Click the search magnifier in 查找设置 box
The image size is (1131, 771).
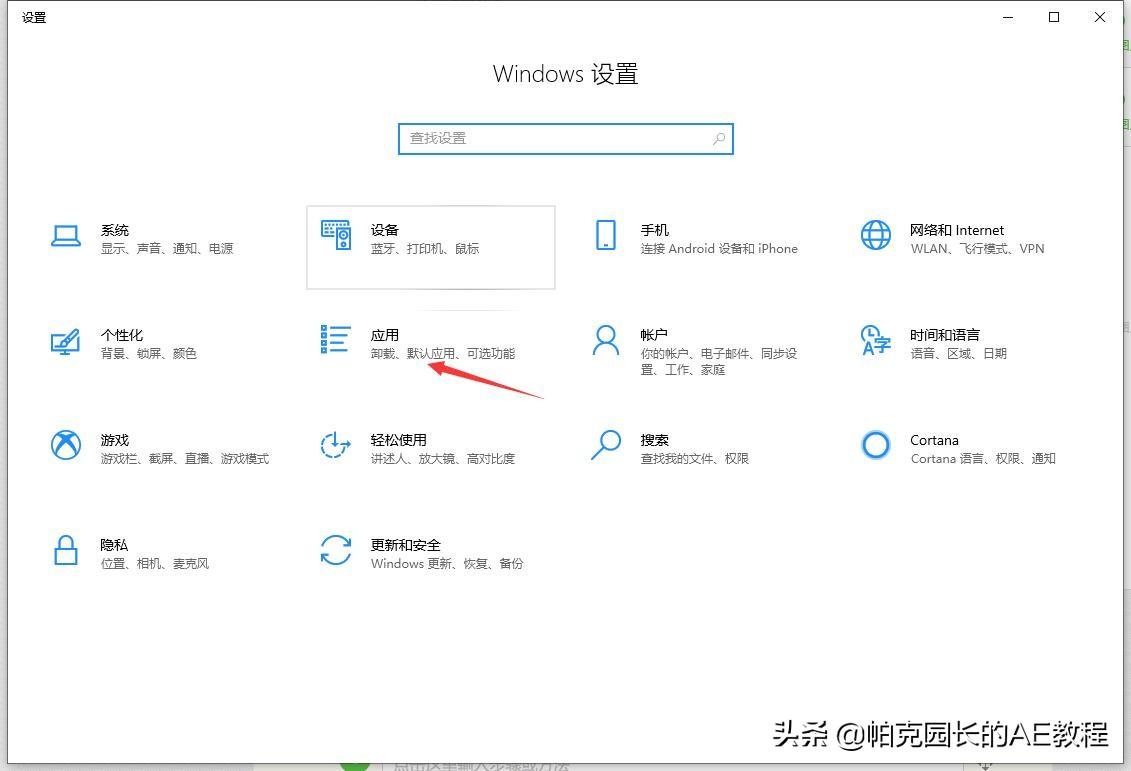718,138
